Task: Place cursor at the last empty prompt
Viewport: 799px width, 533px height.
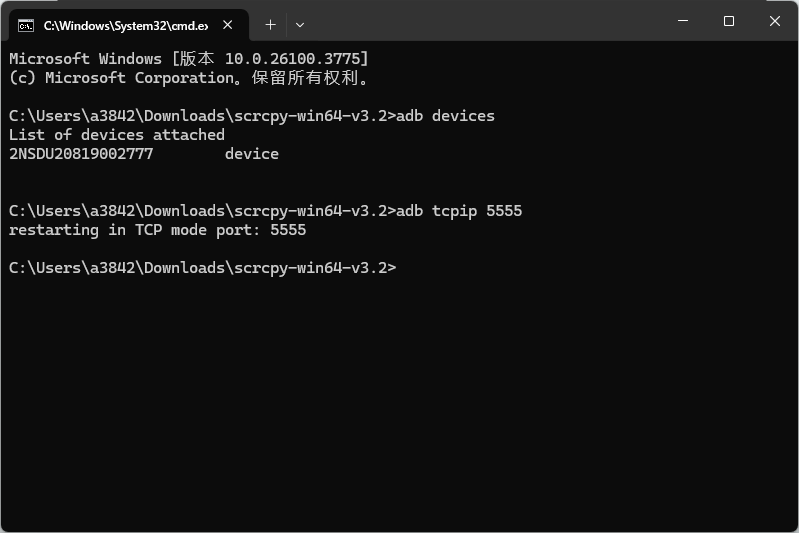Action: [402, 268]
